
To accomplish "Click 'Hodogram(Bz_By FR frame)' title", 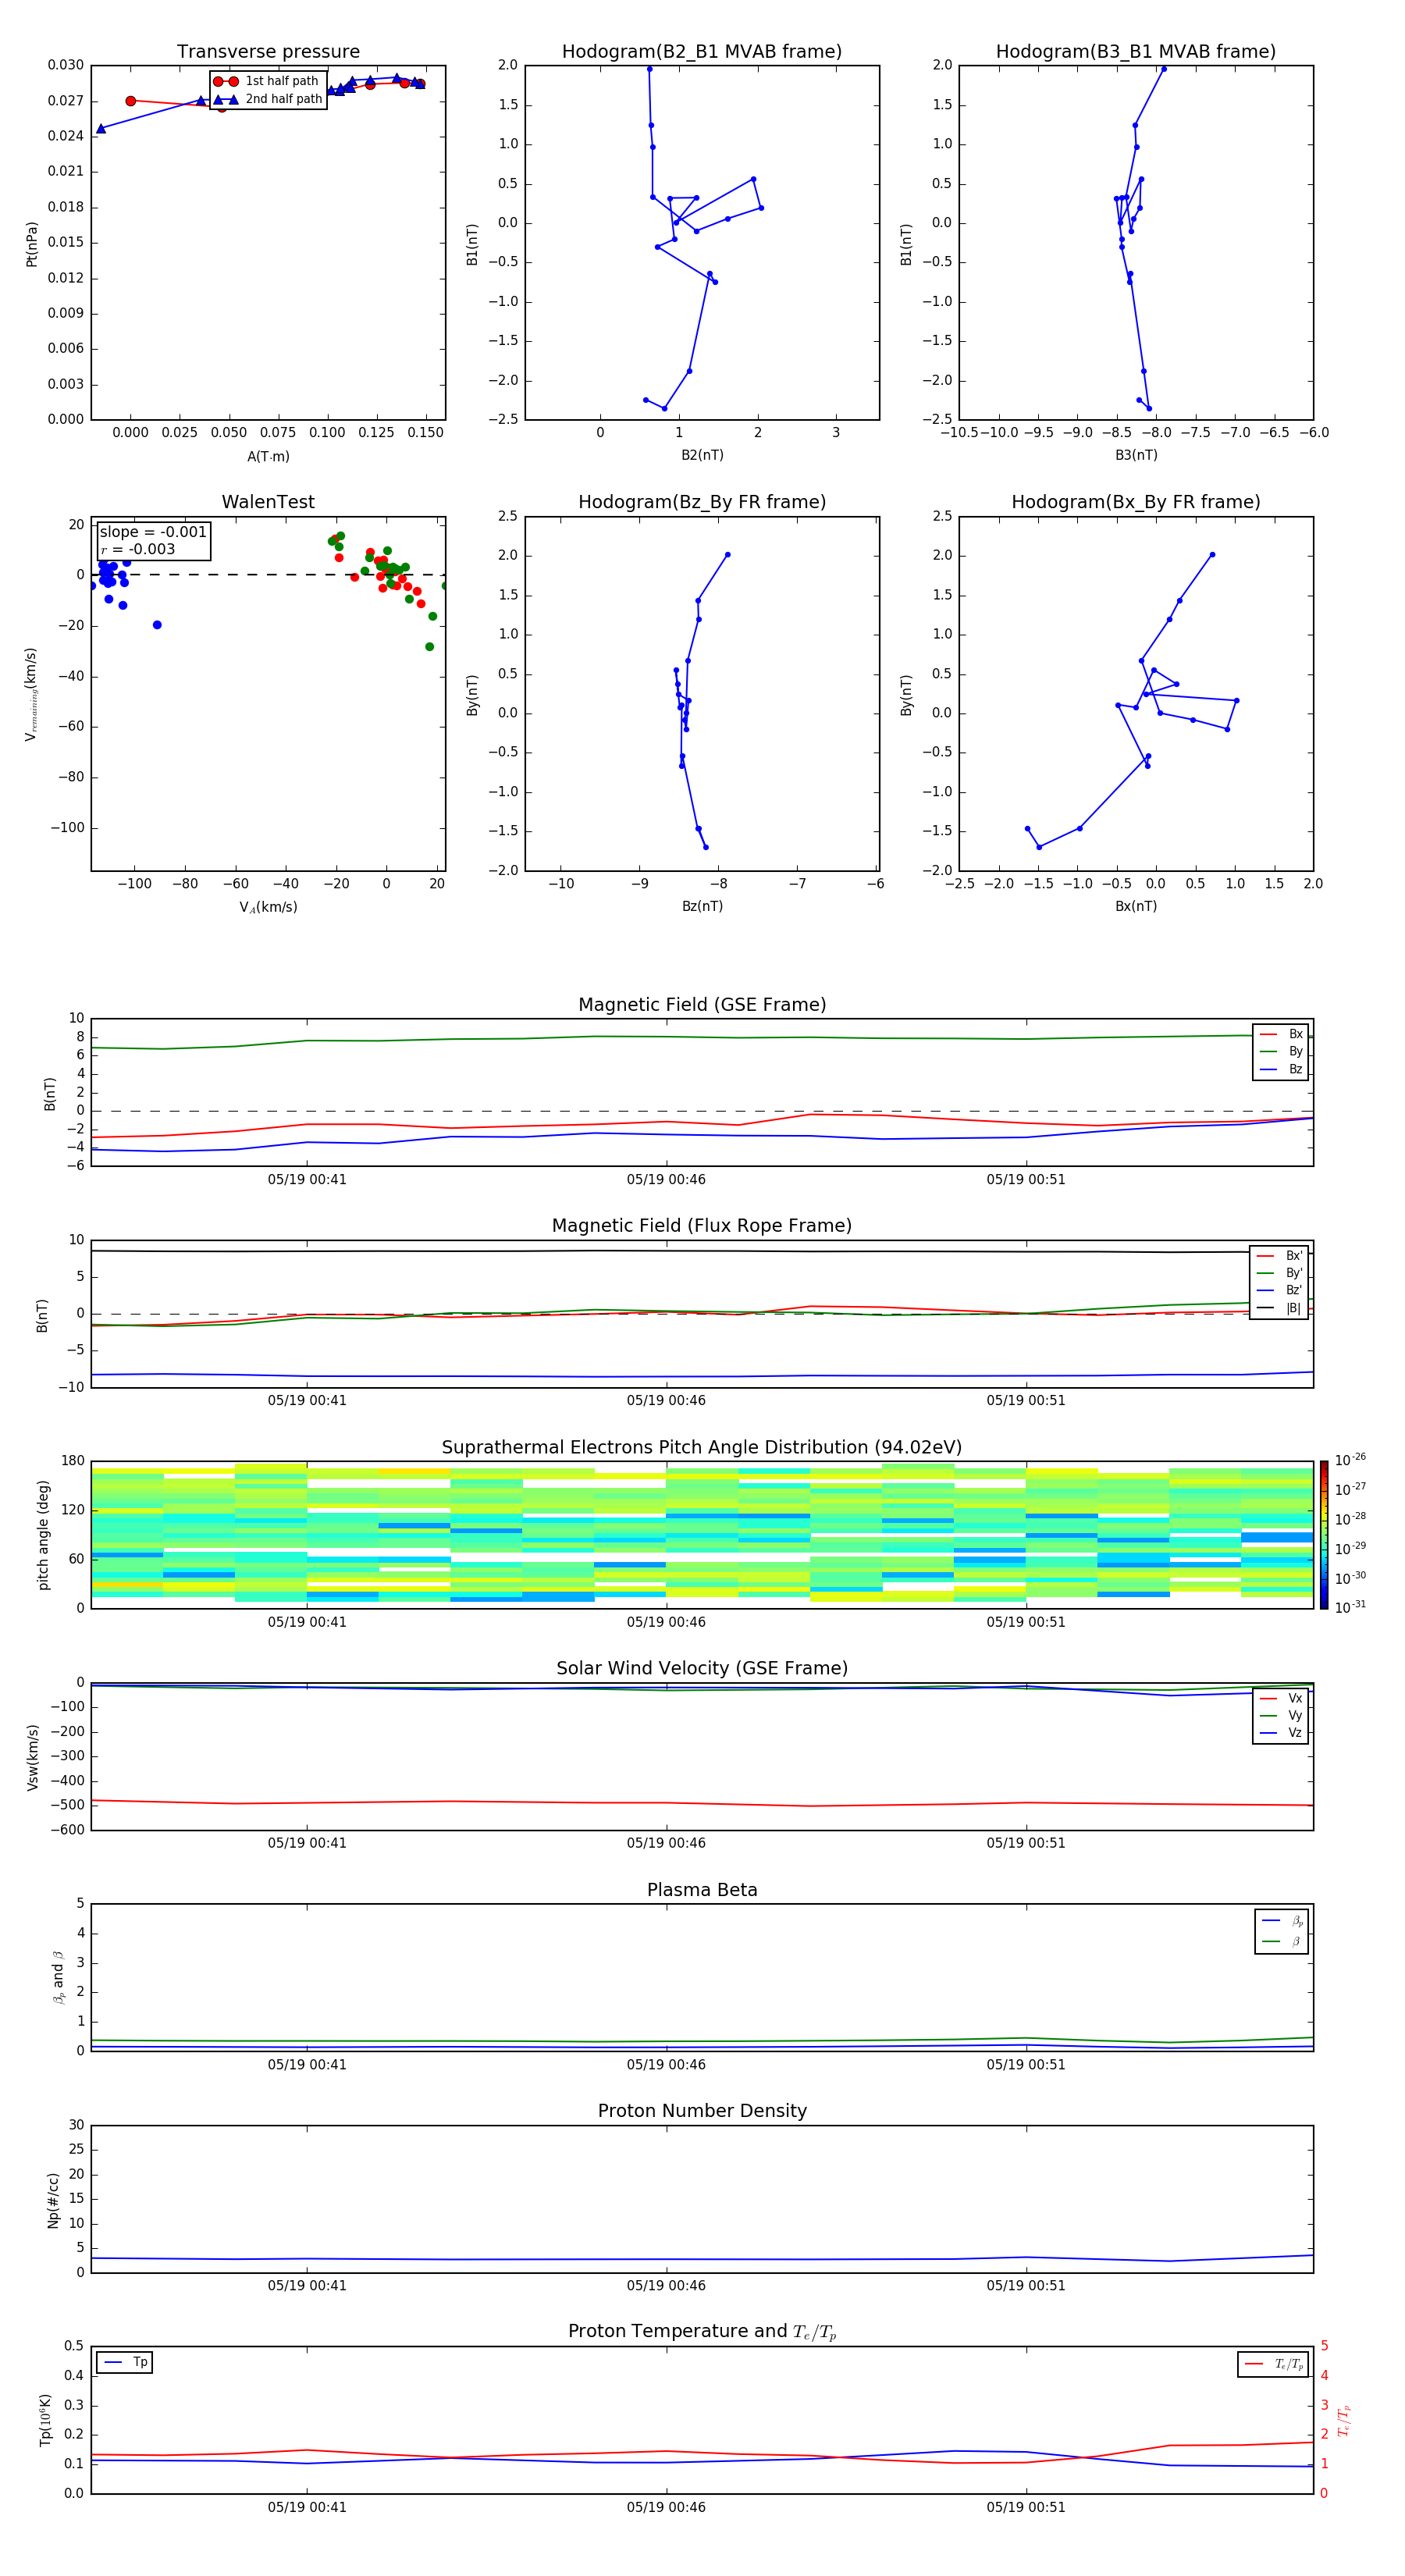I will coord(702,502).
